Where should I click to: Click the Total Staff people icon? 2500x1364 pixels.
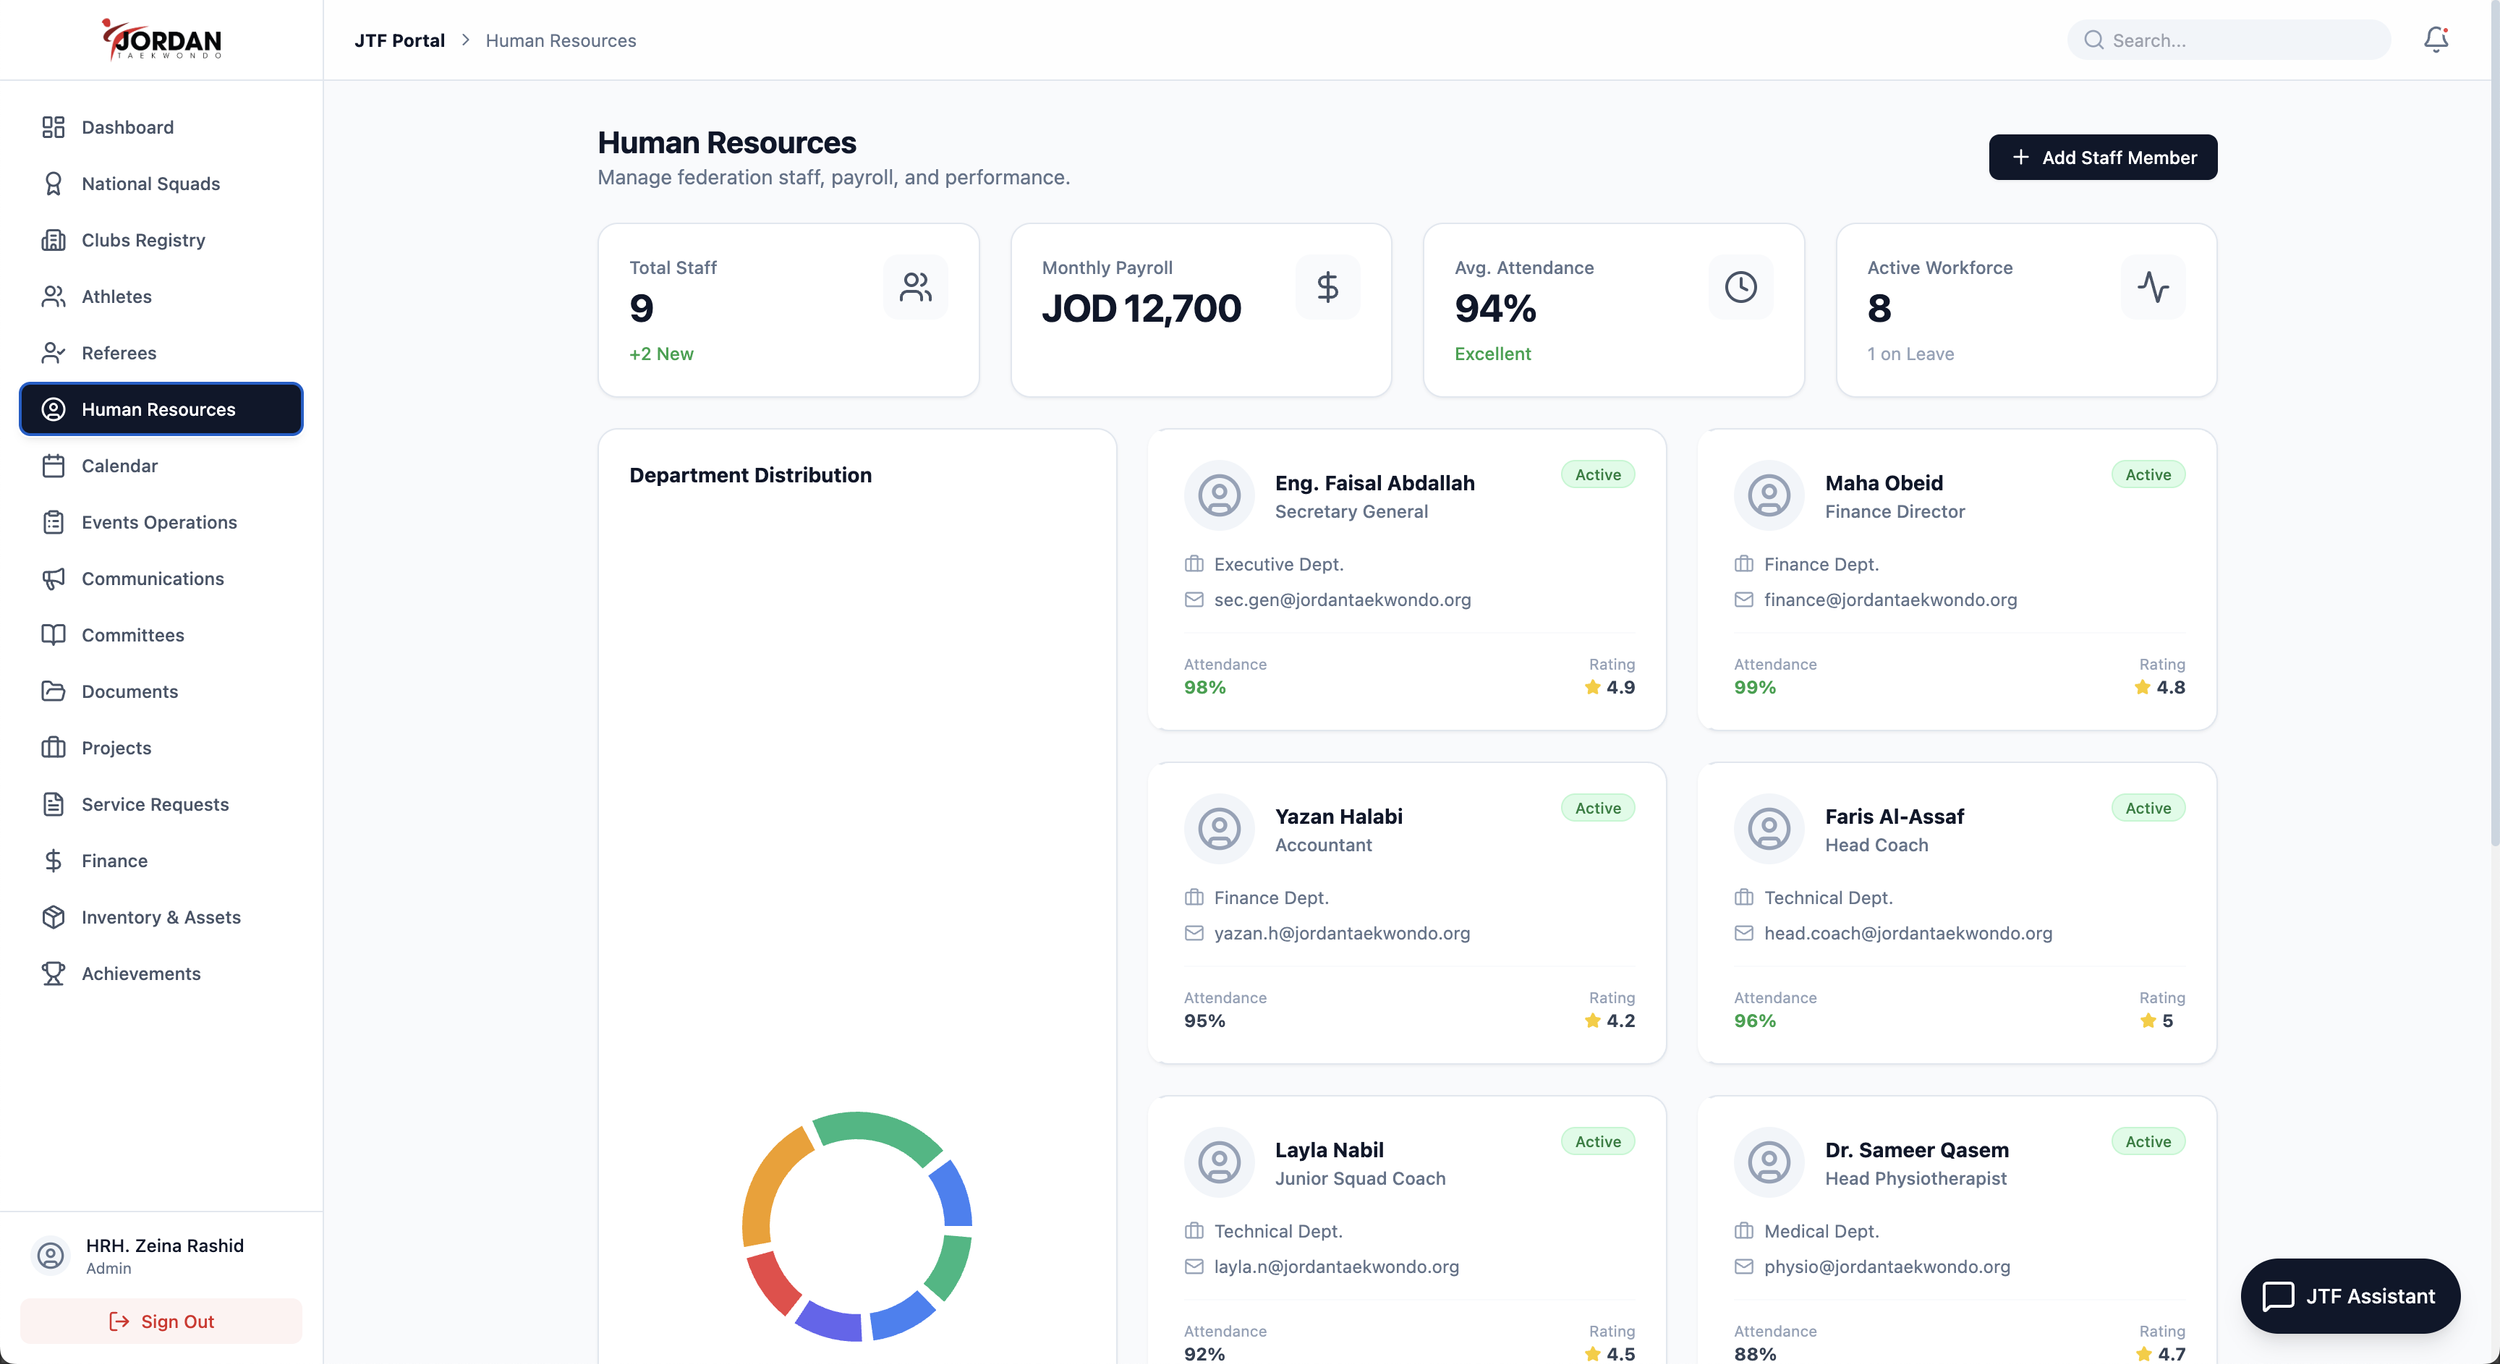coord(915,288)
